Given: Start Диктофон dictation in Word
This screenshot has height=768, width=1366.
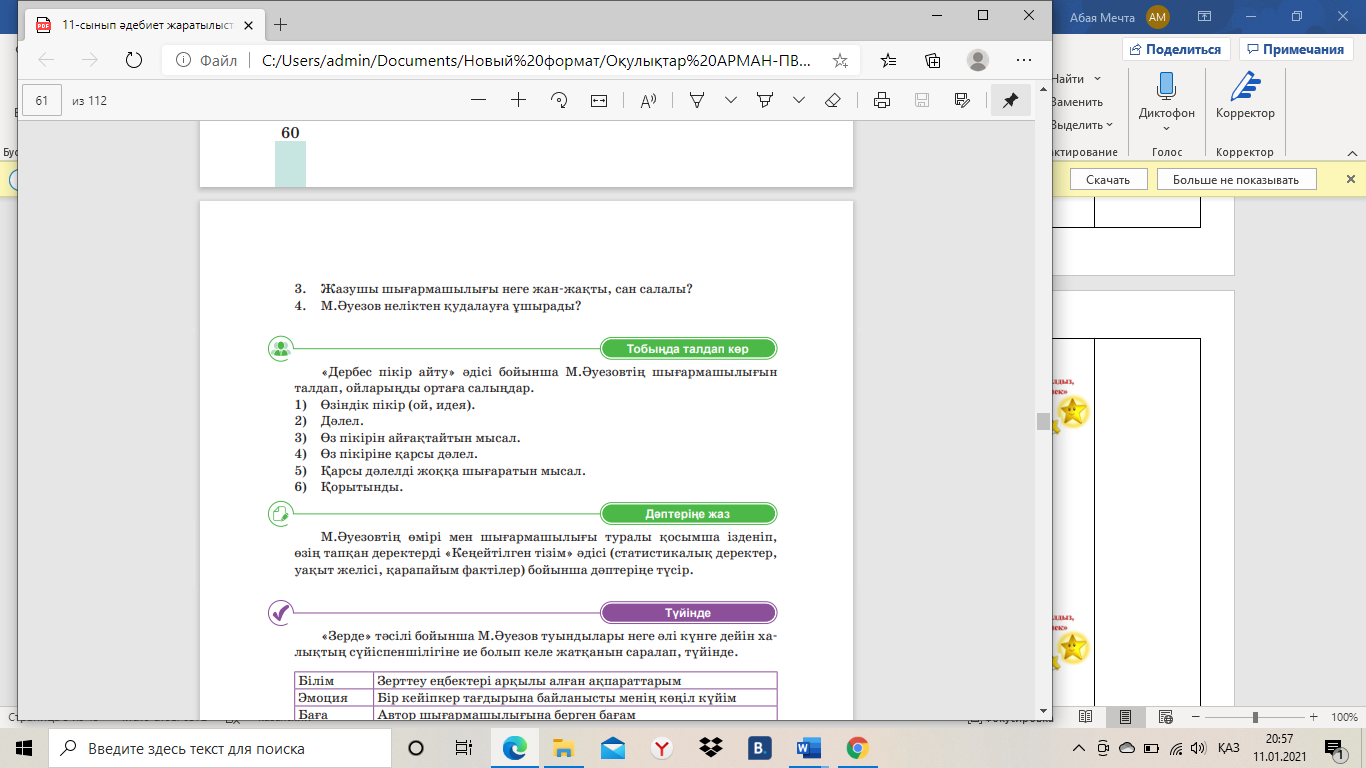Looking at the screenshot, I should pyautogui.click(x=1166, y=93).
